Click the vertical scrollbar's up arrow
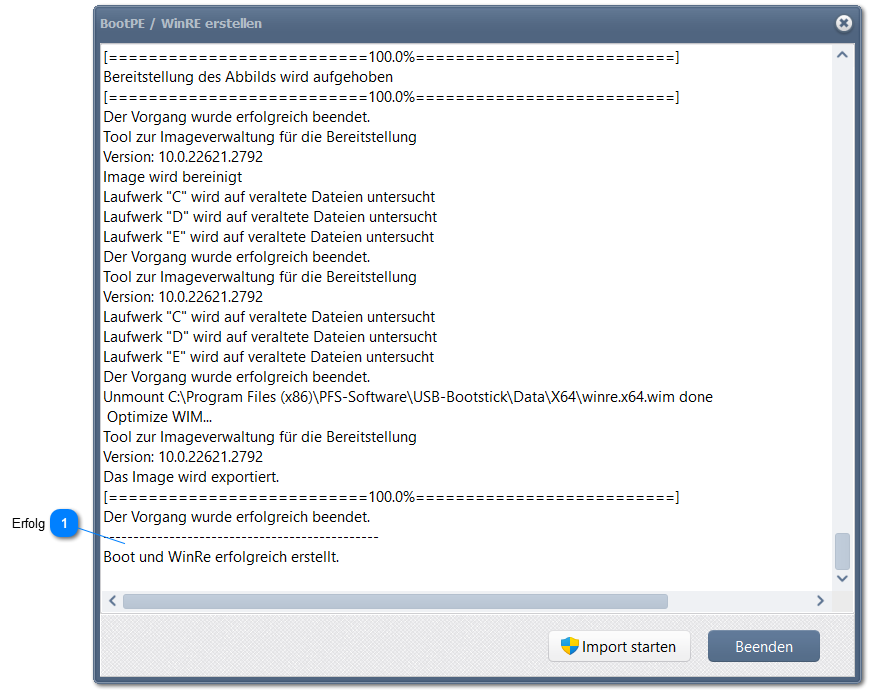 (x=842, y=55)
